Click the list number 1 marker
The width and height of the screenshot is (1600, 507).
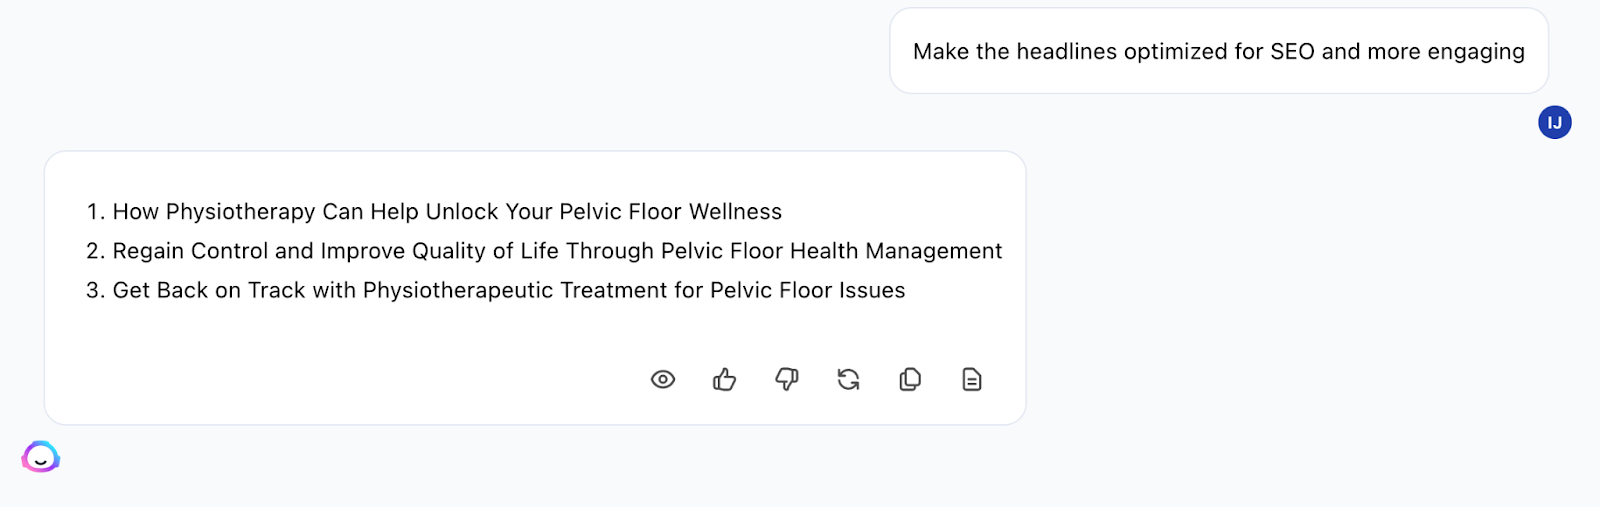pos(95,212)
